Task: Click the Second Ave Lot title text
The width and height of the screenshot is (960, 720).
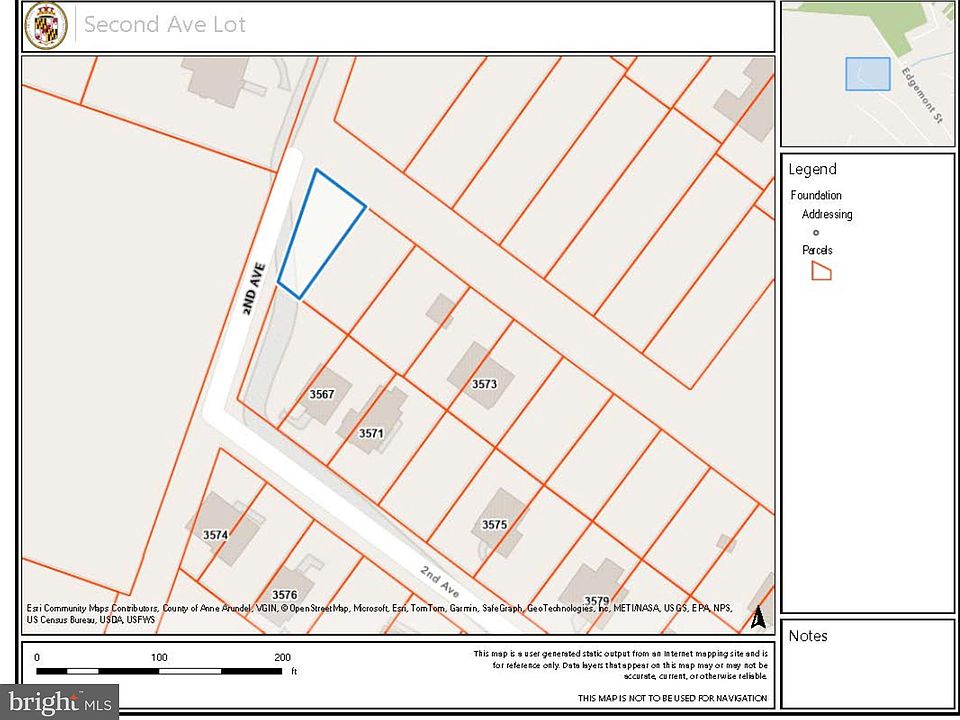Action: coord(165,25)
